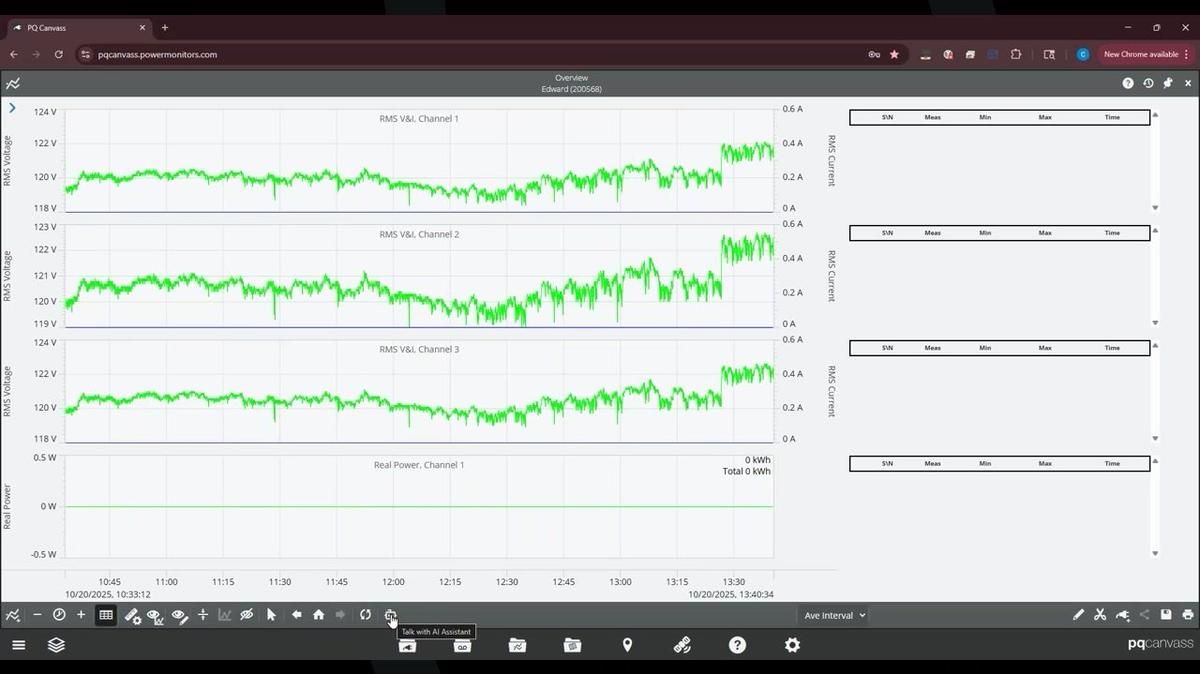Screen dimensions: 1200x674
Task: Click the scissors cut icon
Action: [x=1100, y=615]
